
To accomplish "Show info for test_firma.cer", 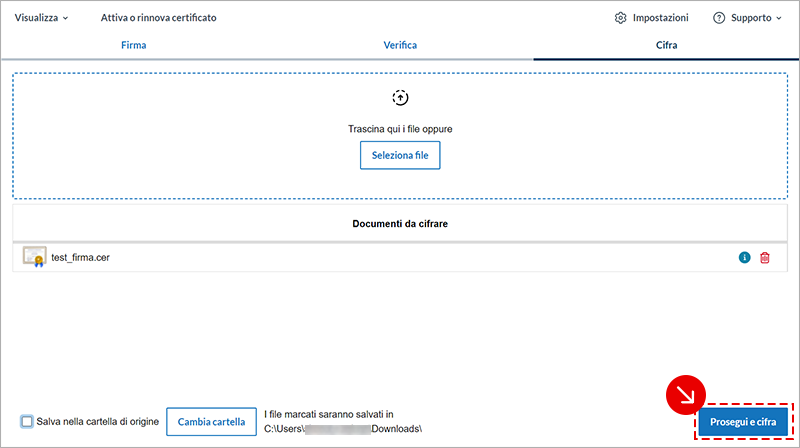I will pos(744,258).
